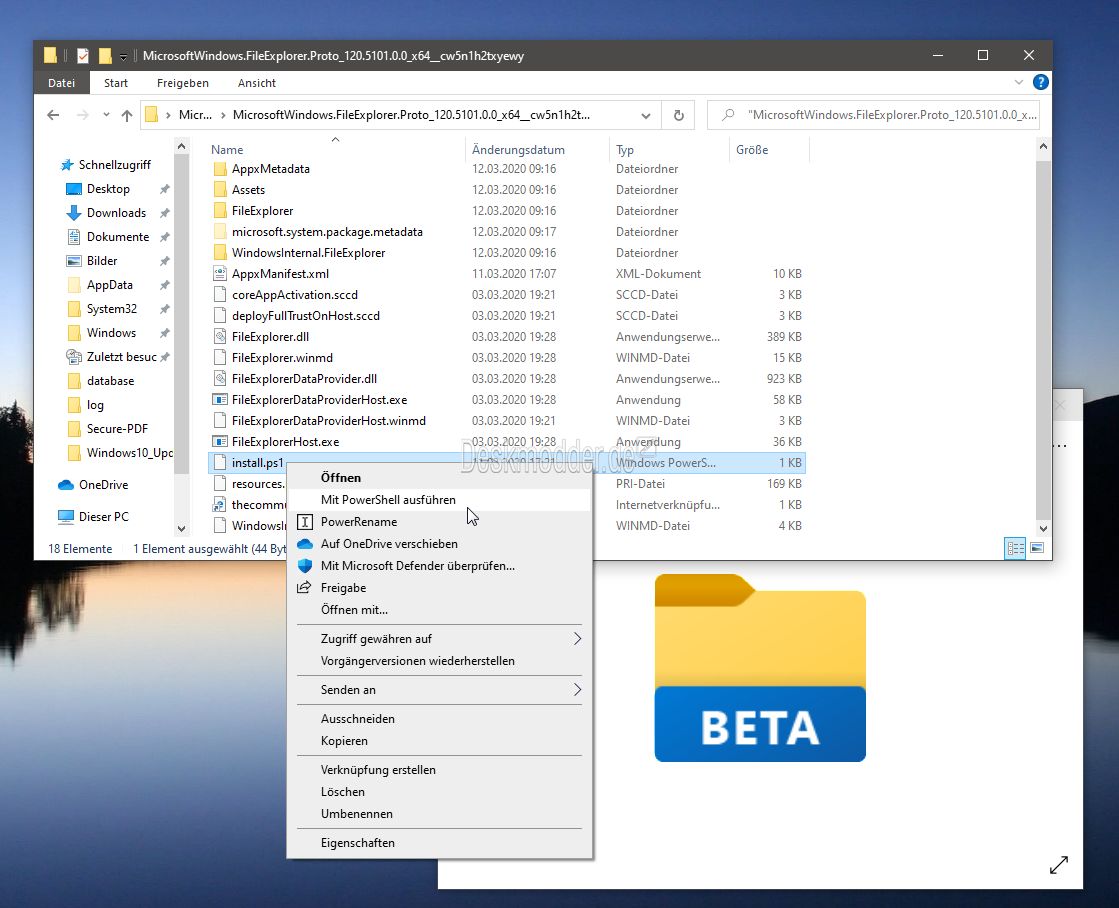Select the coreAppActivation.sccd file
Viewport: 1119px width, 908px height.
pyautogui.click(x=295, y=295)
